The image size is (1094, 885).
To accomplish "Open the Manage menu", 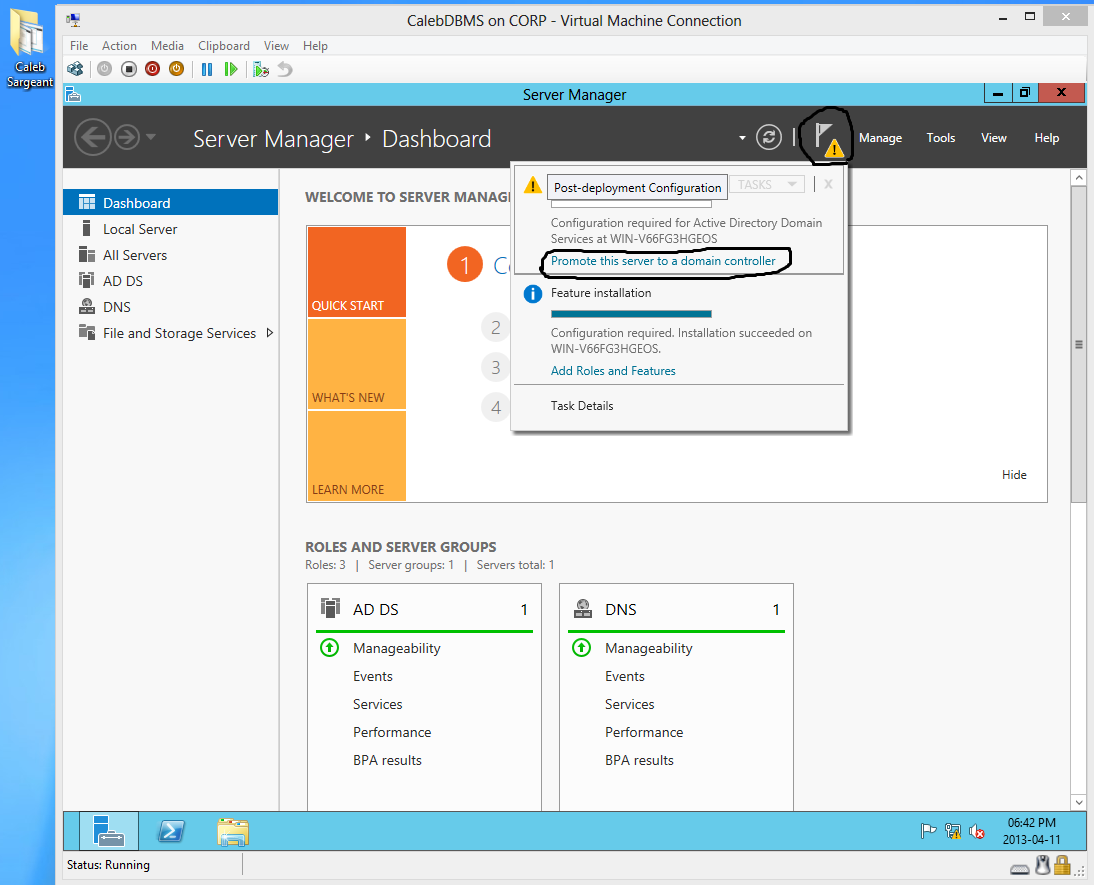I will point(881,137).
